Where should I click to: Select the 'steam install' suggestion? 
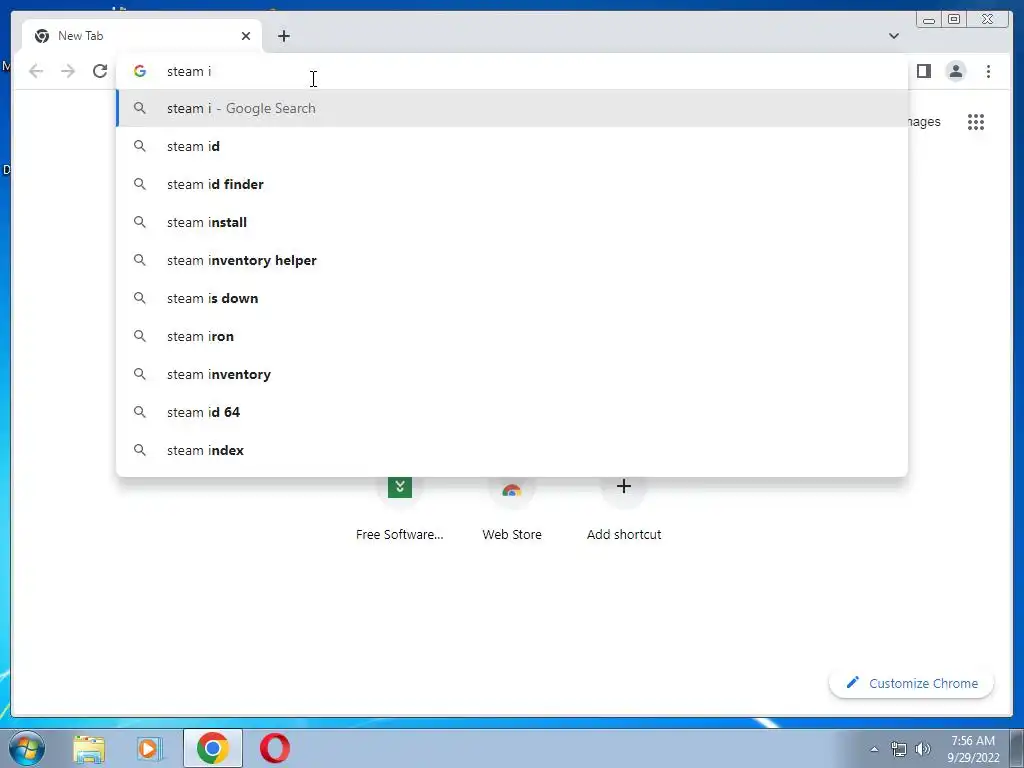[x=512, y=222]
